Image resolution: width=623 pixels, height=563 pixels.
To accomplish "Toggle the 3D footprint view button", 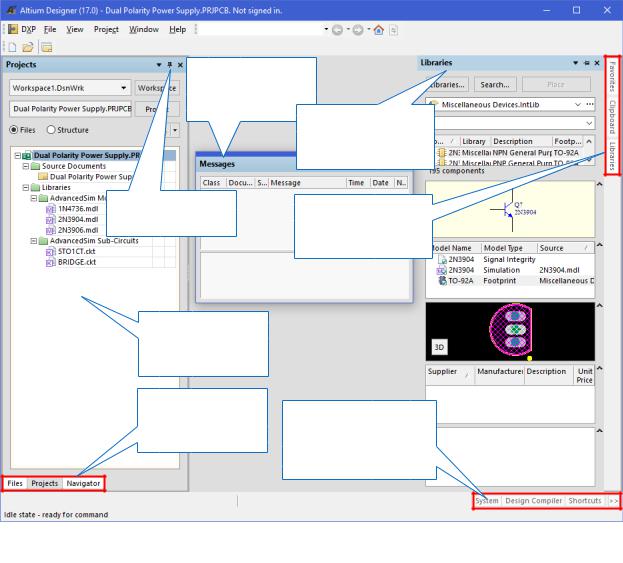I will tap(439, 347).
